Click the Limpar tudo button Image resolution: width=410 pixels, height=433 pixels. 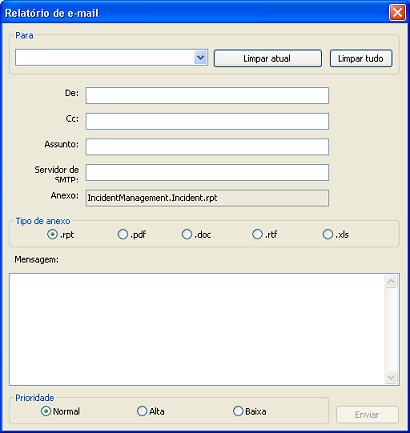pyautogui.click(x=361, y=58)
